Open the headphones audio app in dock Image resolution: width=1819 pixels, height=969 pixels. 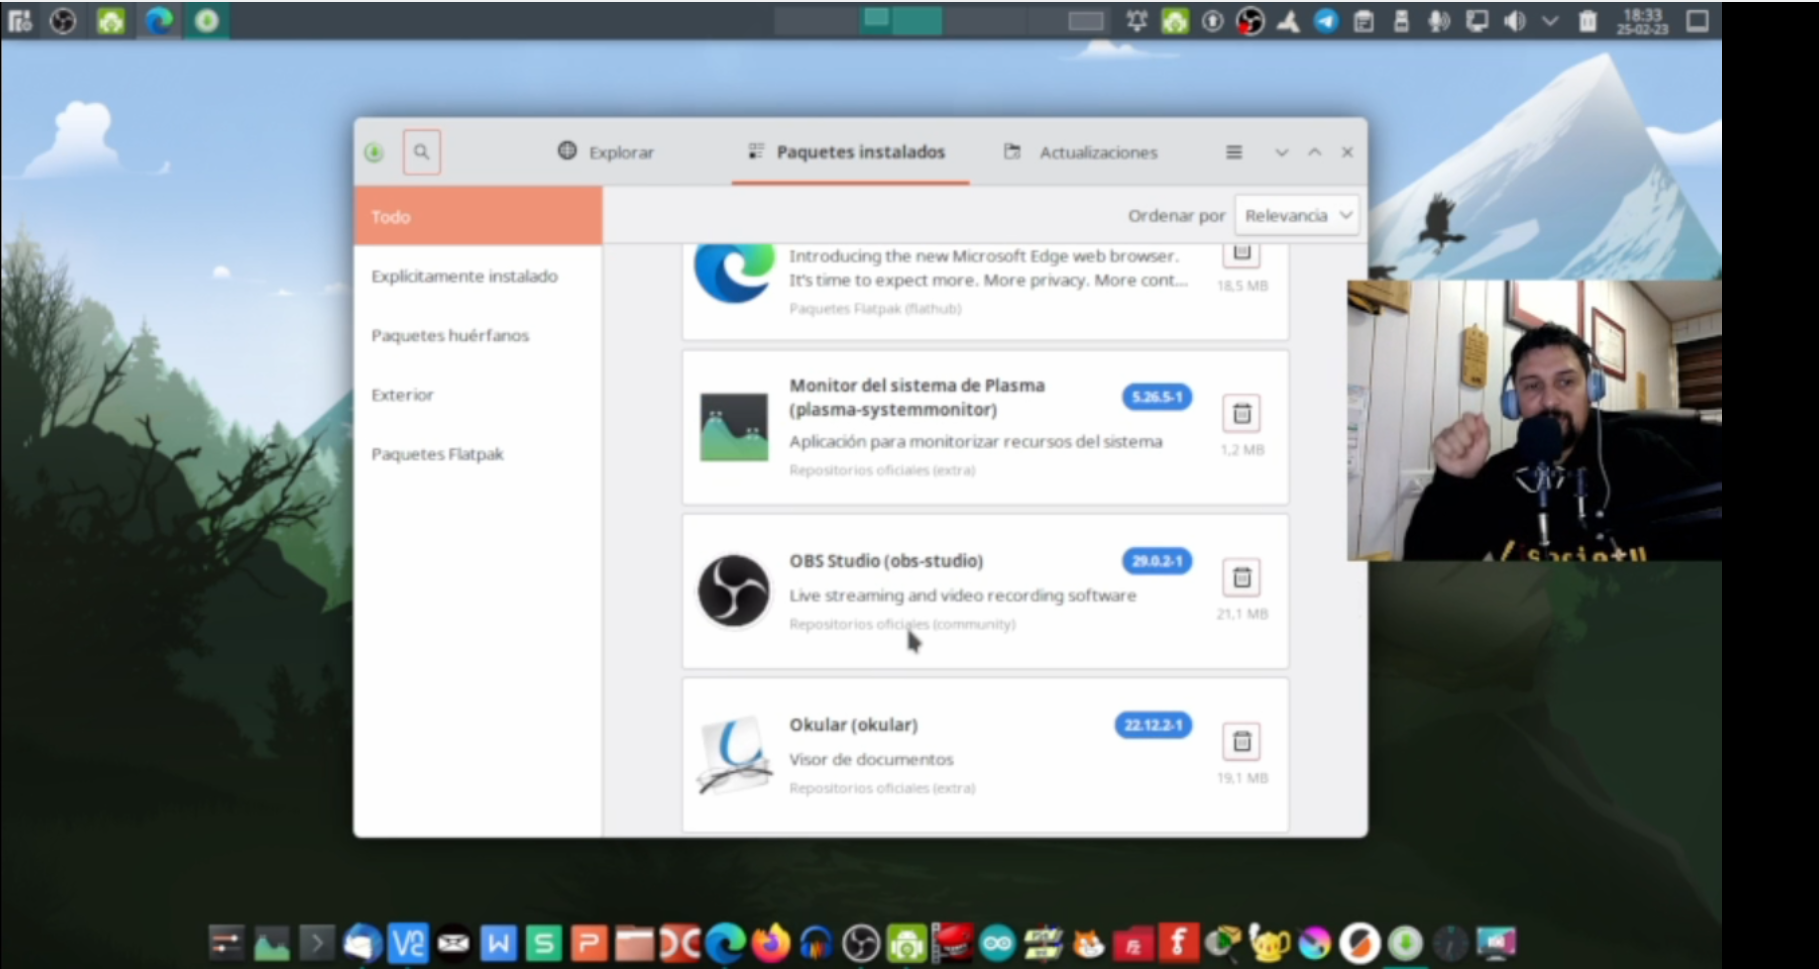pos(816,942)
